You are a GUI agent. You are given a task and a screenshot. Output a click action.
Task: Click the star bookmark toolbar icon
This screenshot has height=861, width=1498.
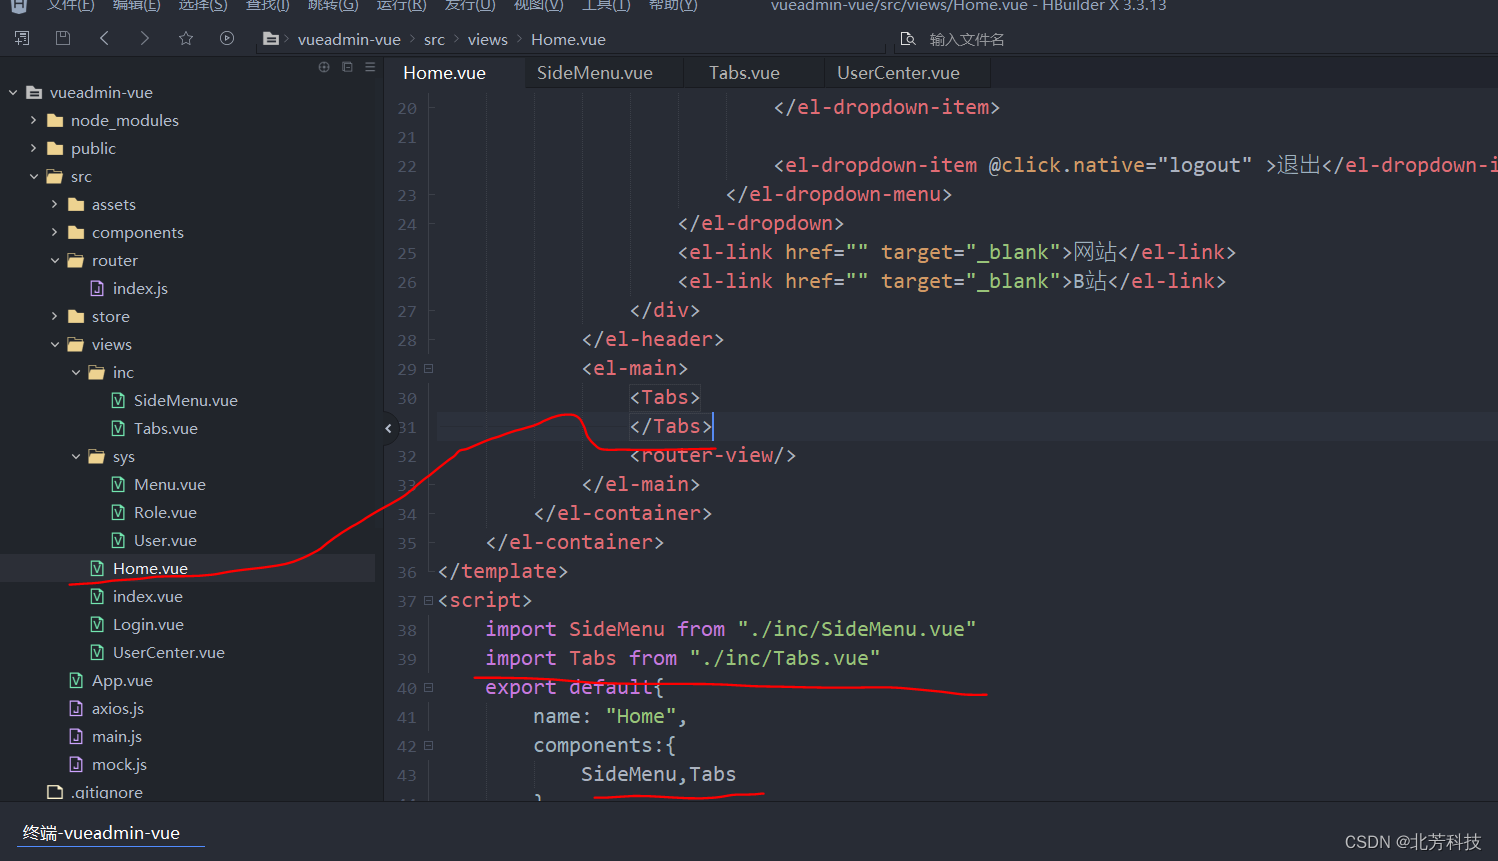point(186,38)
